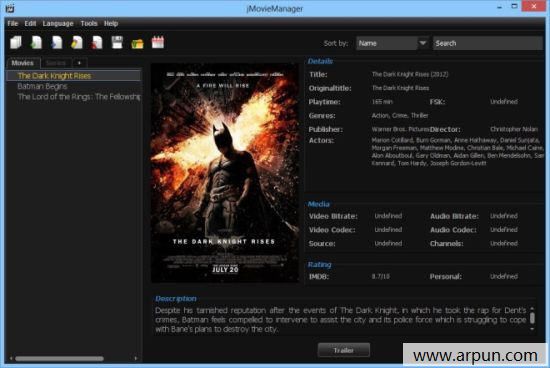Open the Edit menu
550x368 pixels.
(x=30, y=24)
